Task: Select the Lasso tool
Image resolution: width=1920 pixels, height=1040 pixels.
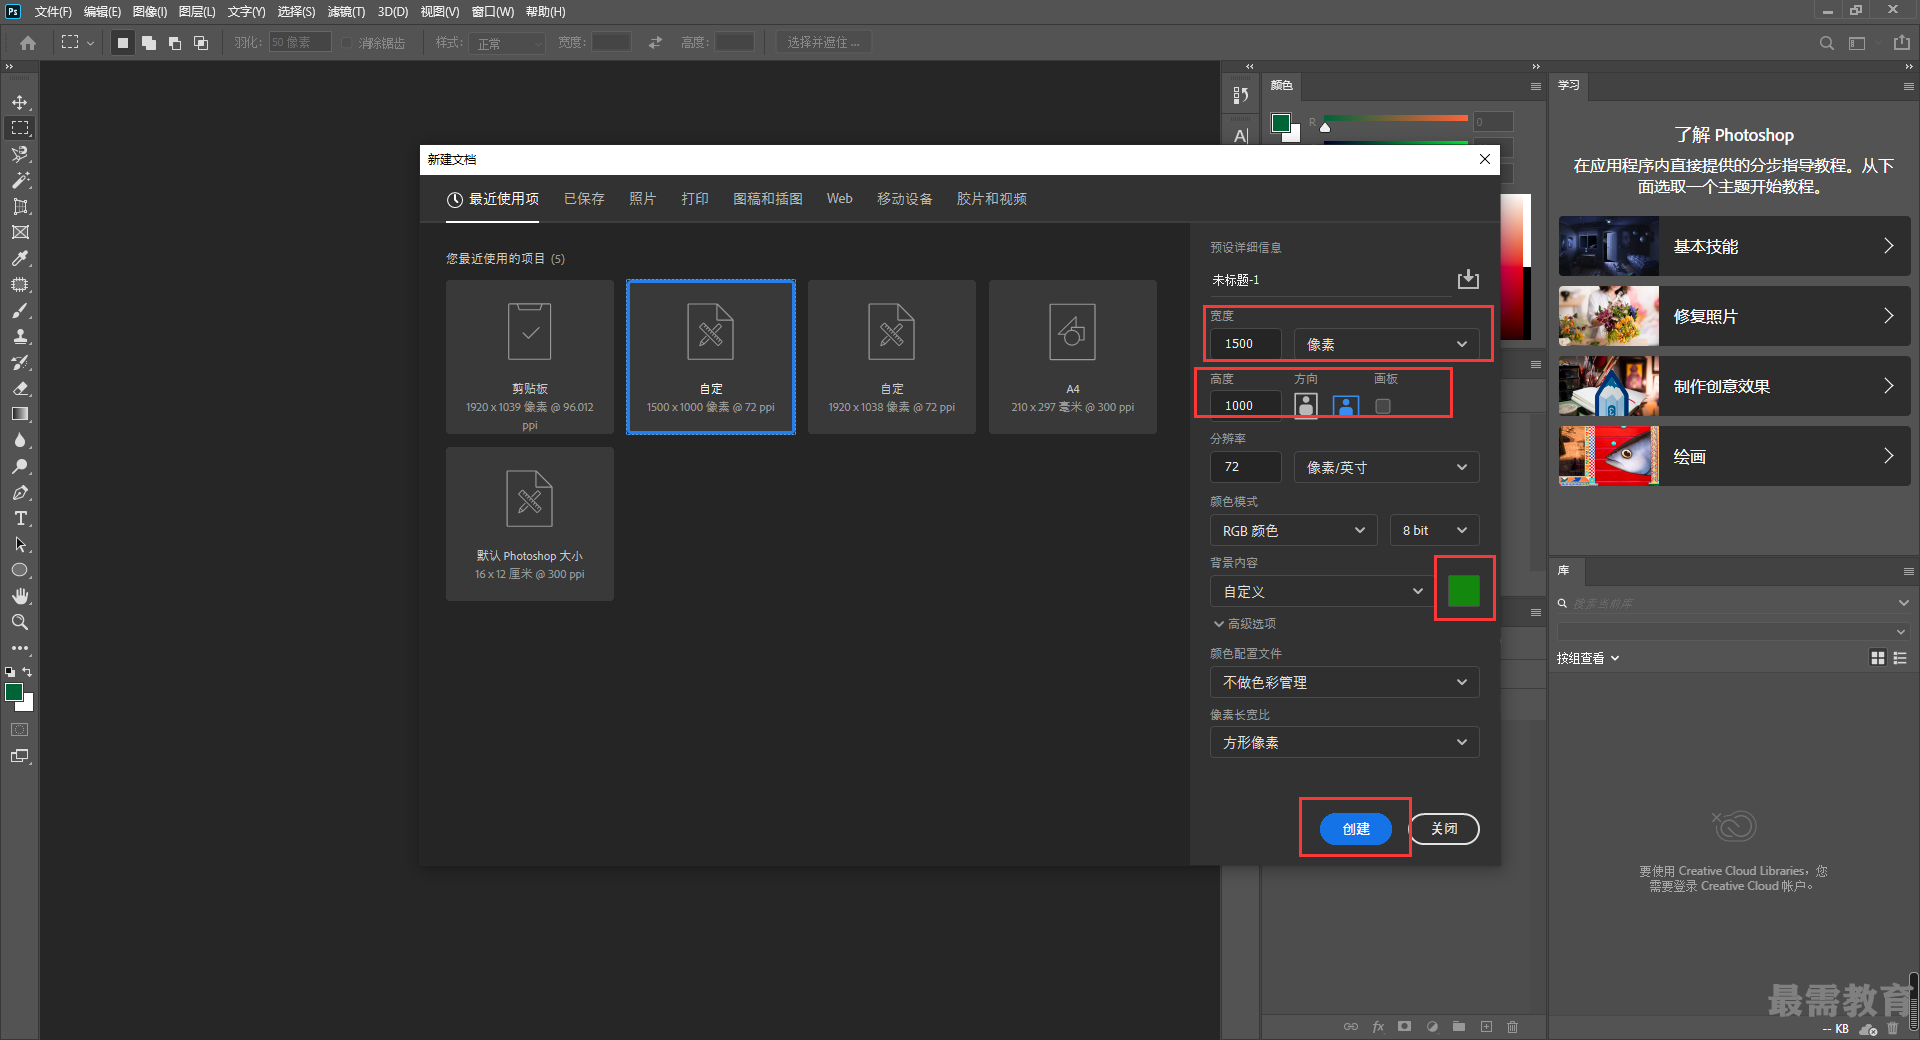Action: pyautogui.click(x=20, y=154)
